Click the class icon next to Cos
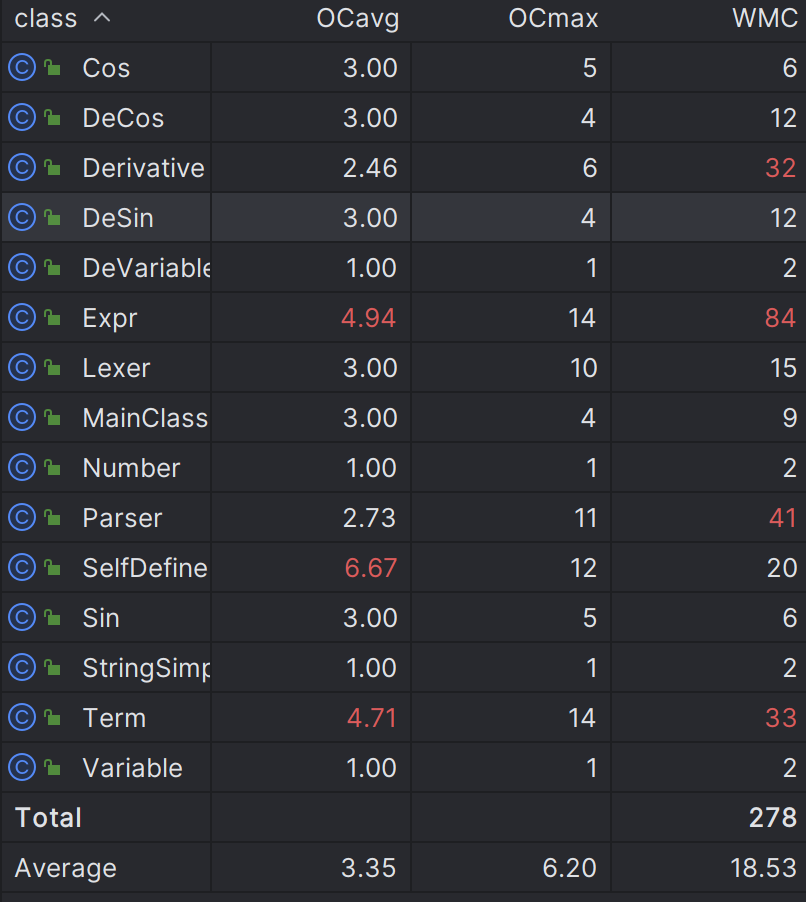 click(x=22, y=67)
